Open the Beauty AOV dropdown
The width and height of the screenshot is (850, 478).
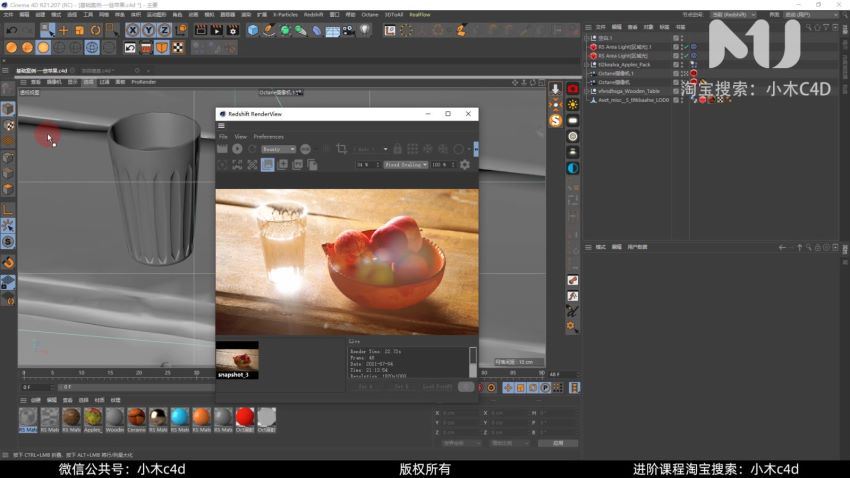coord(277,149)
